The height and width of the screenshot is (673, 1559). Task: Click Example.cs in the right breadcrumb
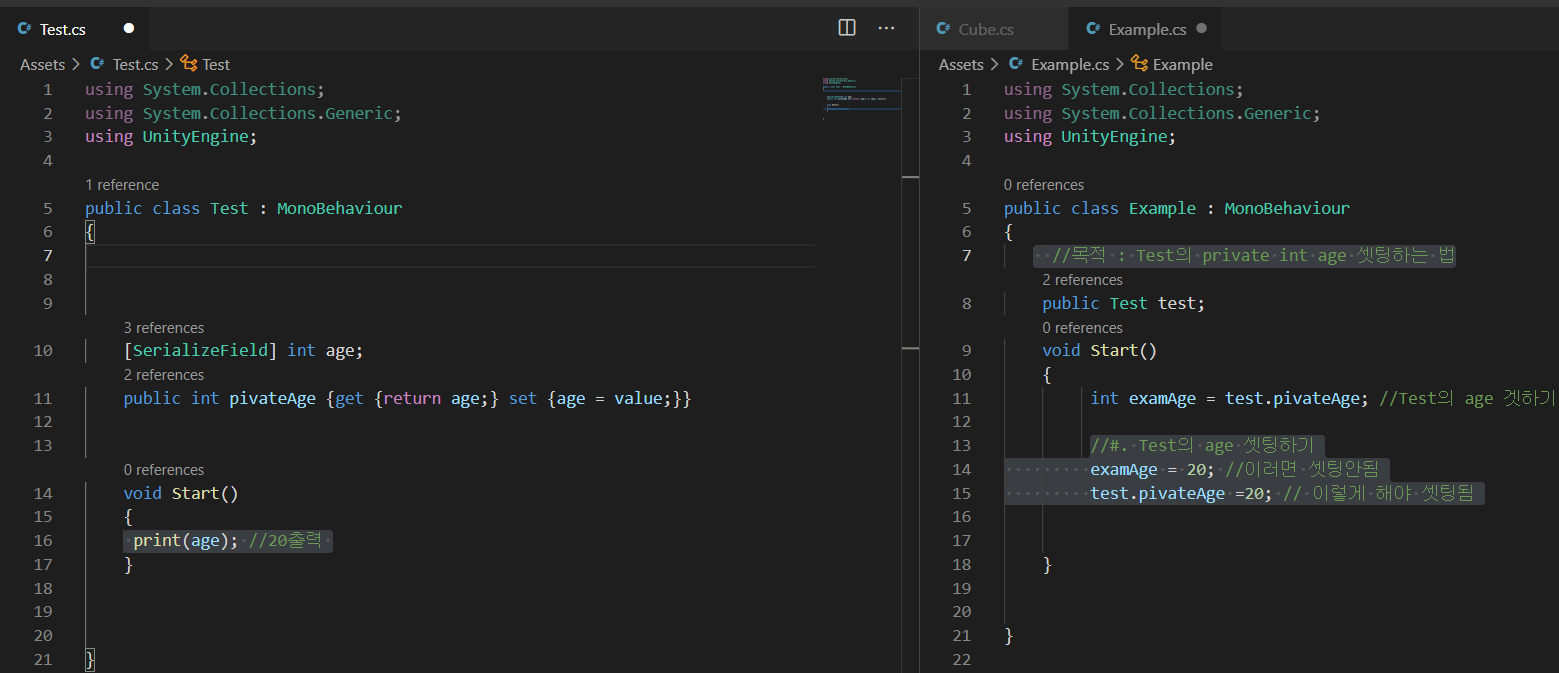pos(1070,64)
